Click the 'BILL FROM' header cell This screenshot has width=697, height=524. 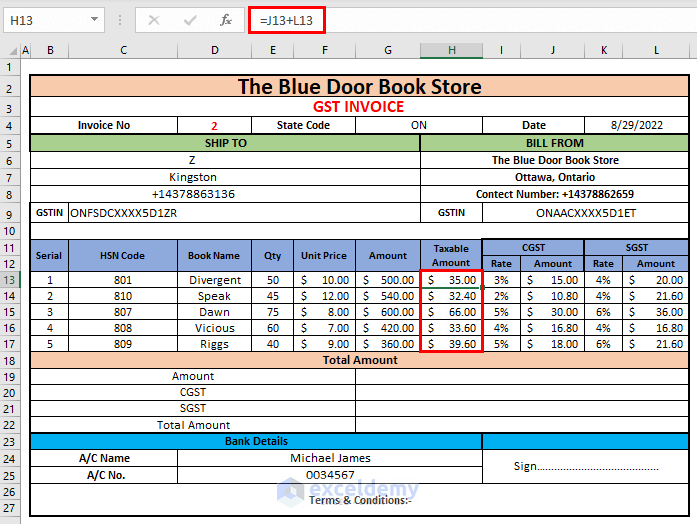click(x=554, y=143)
